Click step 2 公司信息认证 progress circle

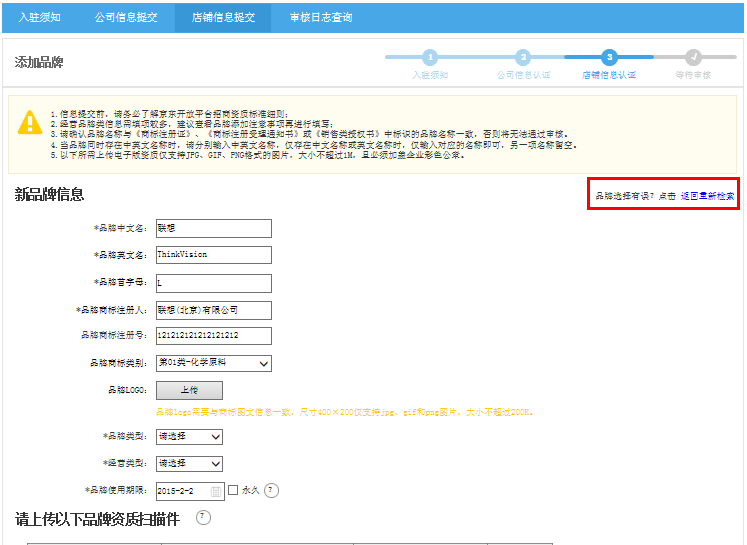pos(523,57)
